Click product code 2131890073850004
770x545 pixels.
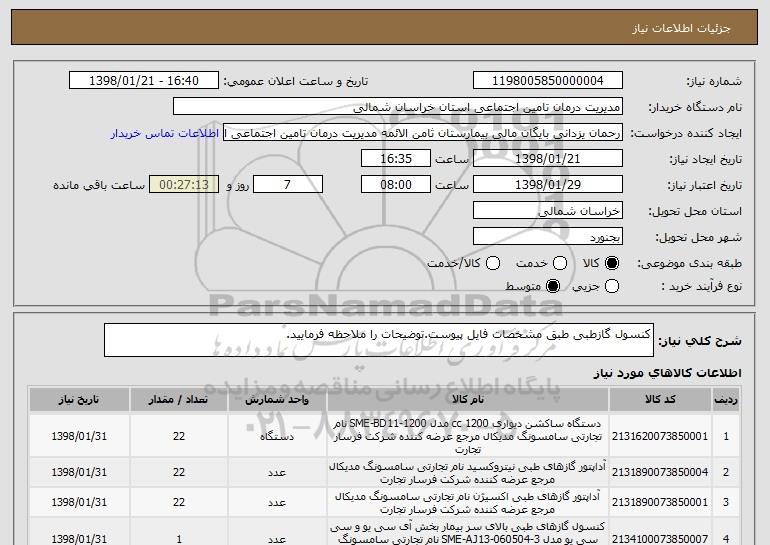click(x=660, y=472)
